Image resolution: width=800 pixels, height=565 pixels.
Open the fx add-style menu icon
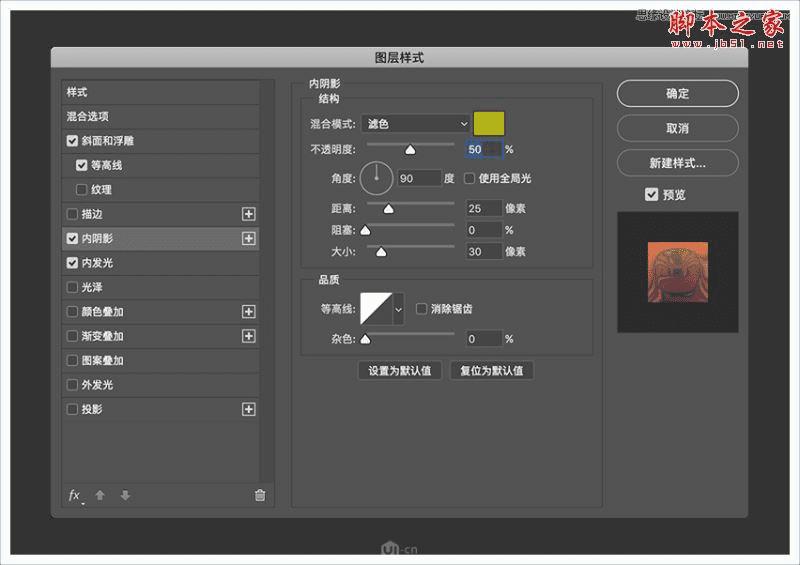(76, 496)
